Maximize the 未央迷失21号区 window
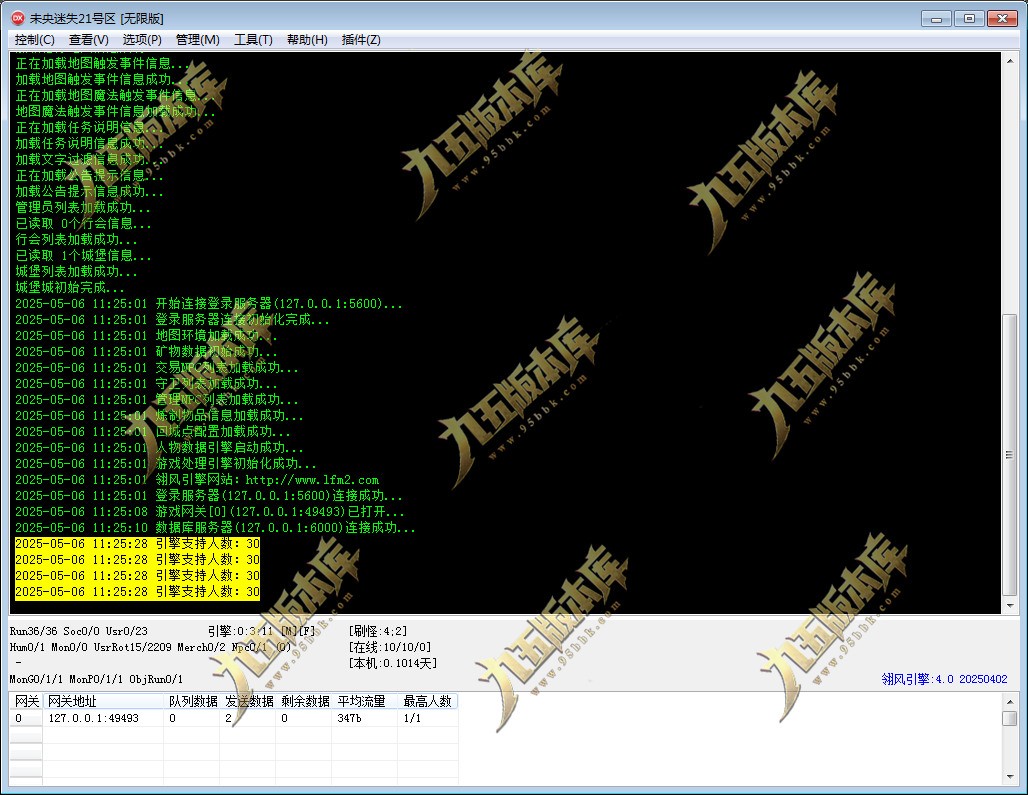The image size is (1028, 795). [x=968, y=18]
